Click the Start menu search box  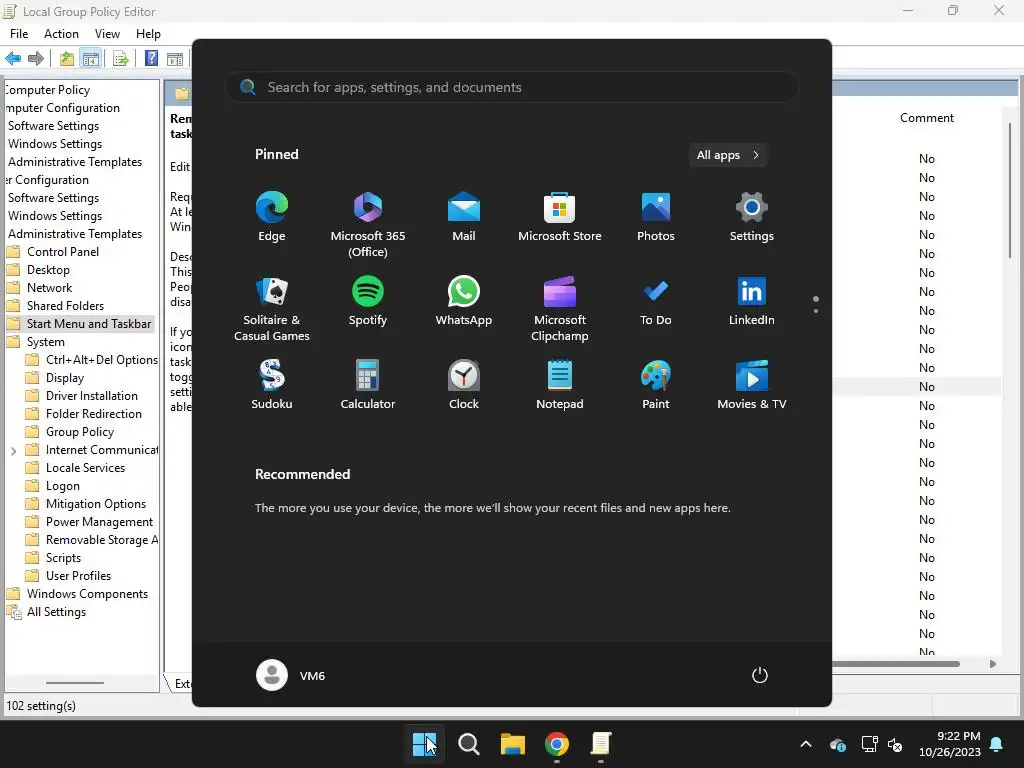[x=512, y=88]
